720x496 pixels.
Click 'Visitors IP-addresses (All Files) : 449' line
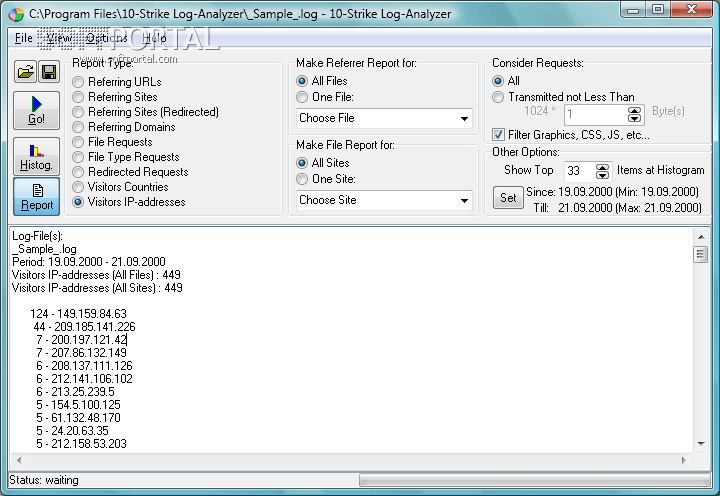click(96, 275)
